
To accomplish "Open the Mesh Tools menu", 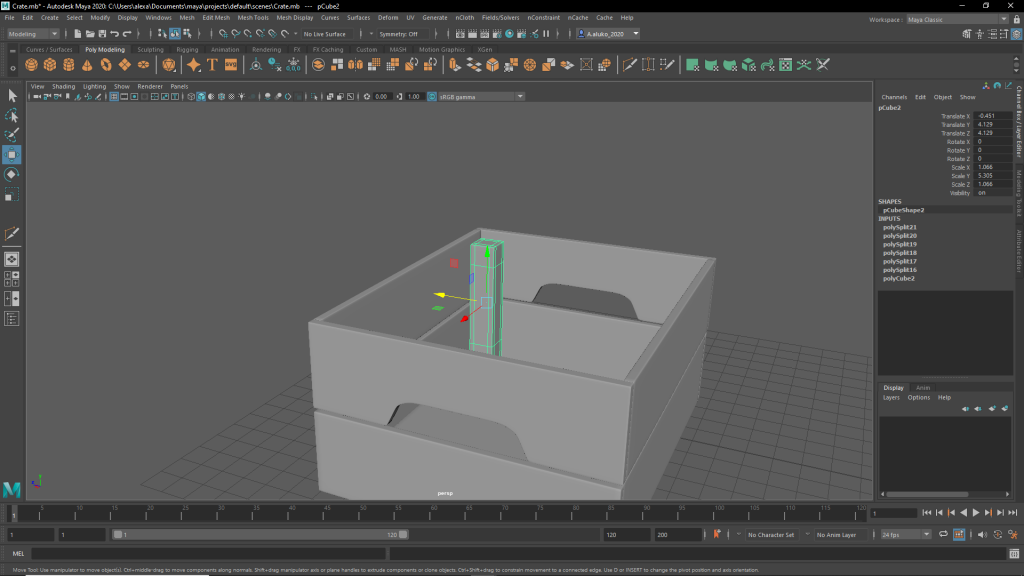I will point(252,18).
